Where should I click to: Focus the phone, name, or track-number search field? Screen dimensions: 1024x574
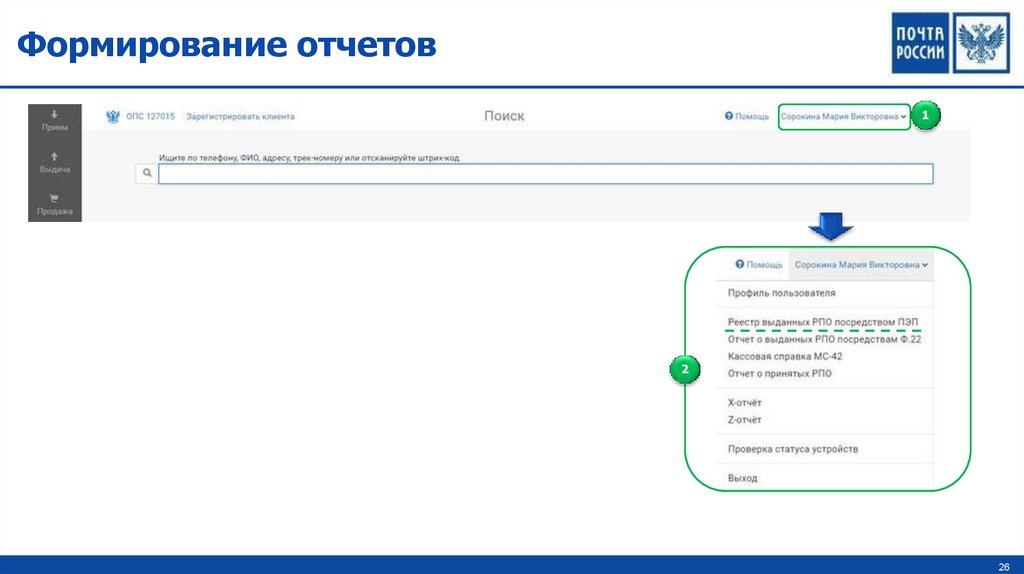tap(545, 174)
